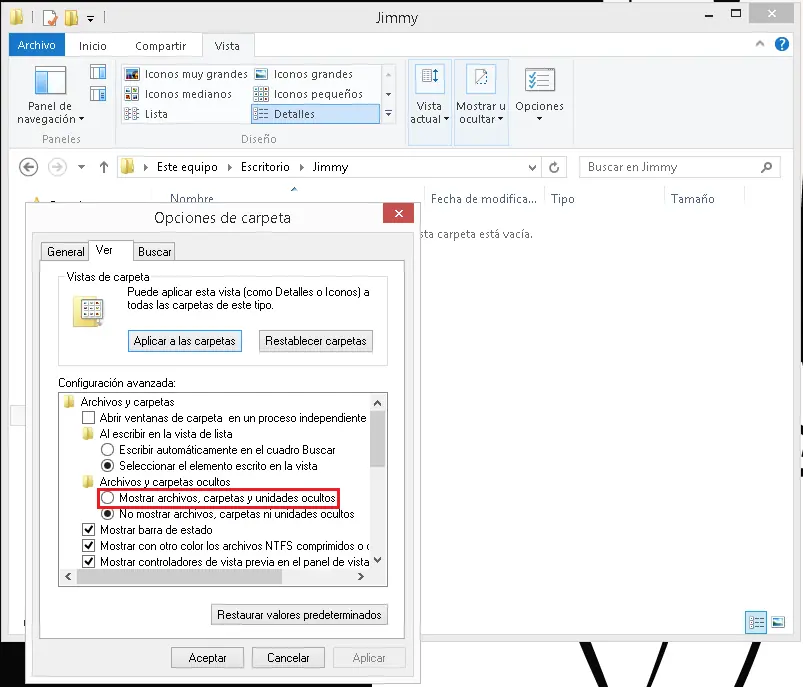Image resolution: width=803 pixels, height=687 pixels.
Task: Refresh the Jimmy folder view
Action: tap(554, 168)
